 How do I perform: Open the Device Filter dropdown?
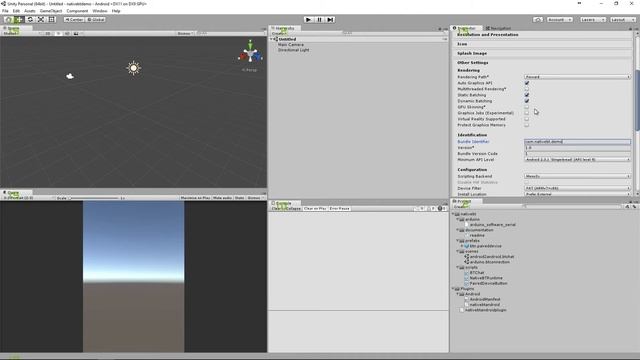click(578, 189)
